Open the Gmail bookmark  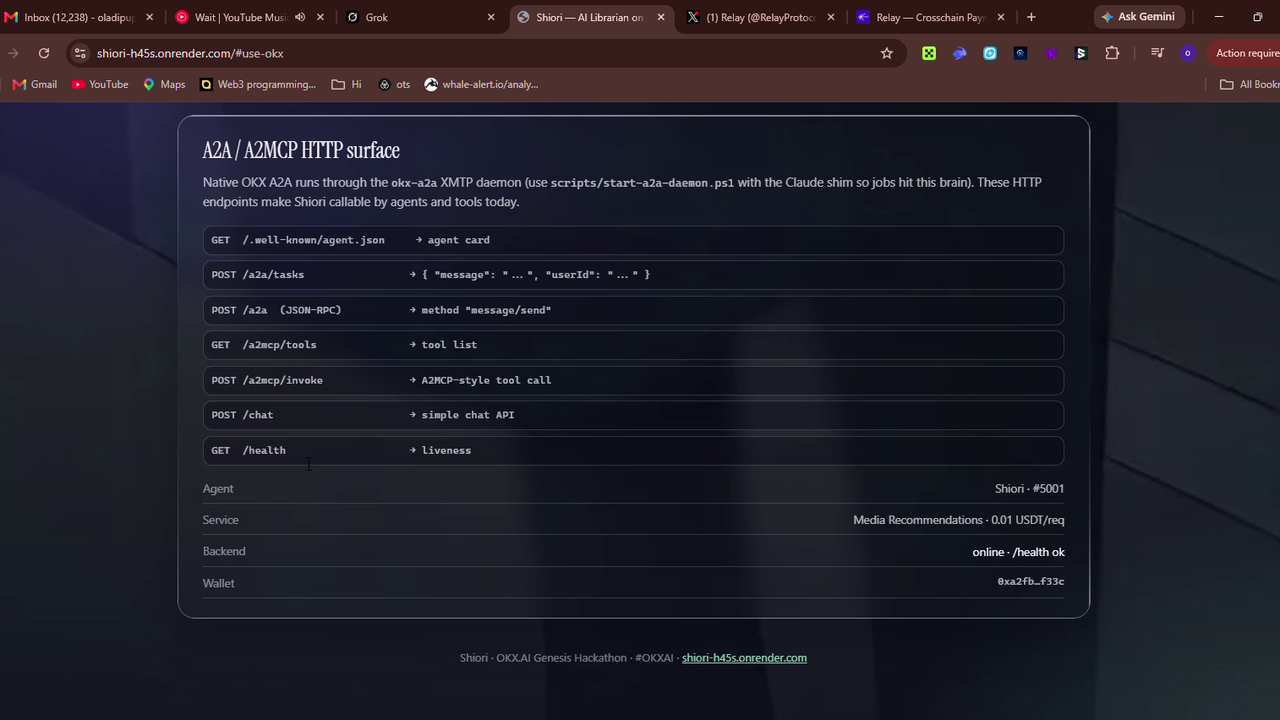tap(35, 84)
